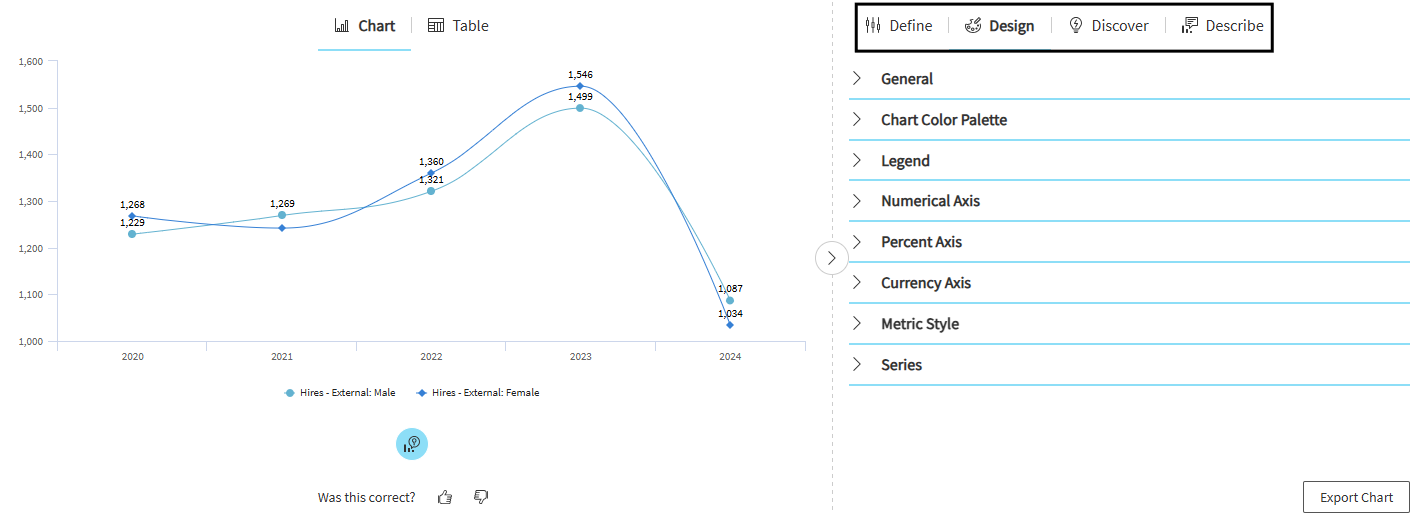The width and height of the screenshot is (1418, 522).
Task: Click the bar chart icon in Chart tab
Action: click(342, 26)
